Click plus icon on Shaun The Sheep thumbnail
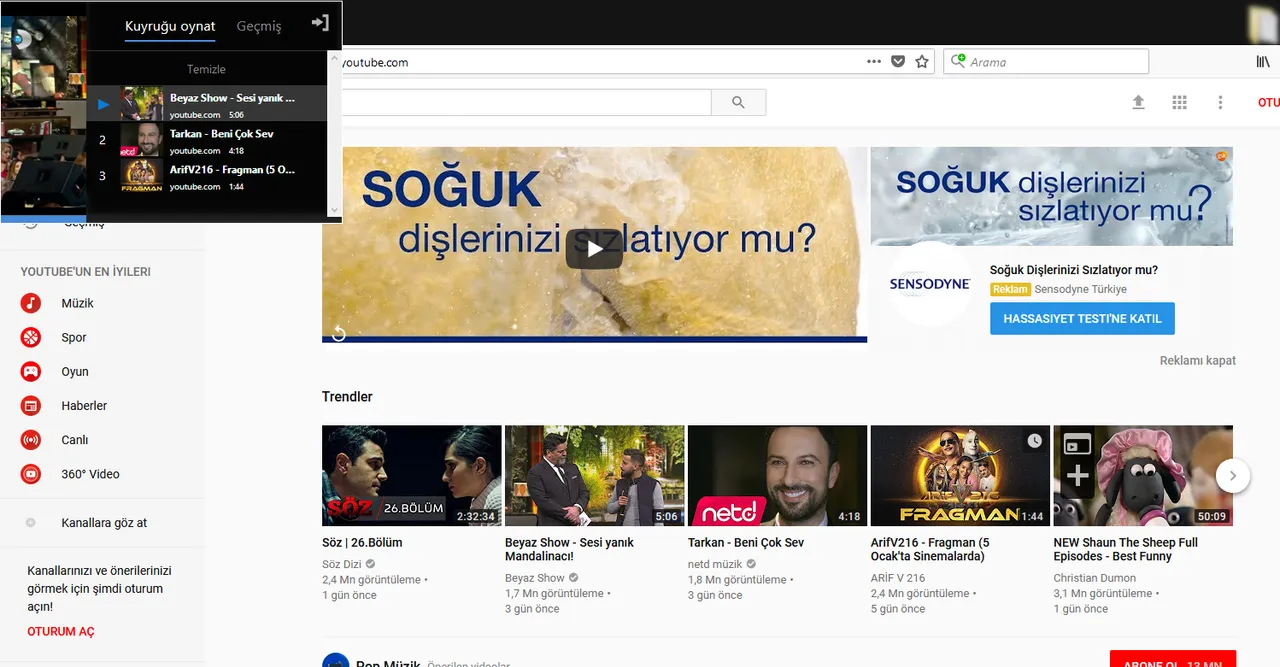Image resolution: width=1280 pixels, height=667 pixels. point(1076,477)
